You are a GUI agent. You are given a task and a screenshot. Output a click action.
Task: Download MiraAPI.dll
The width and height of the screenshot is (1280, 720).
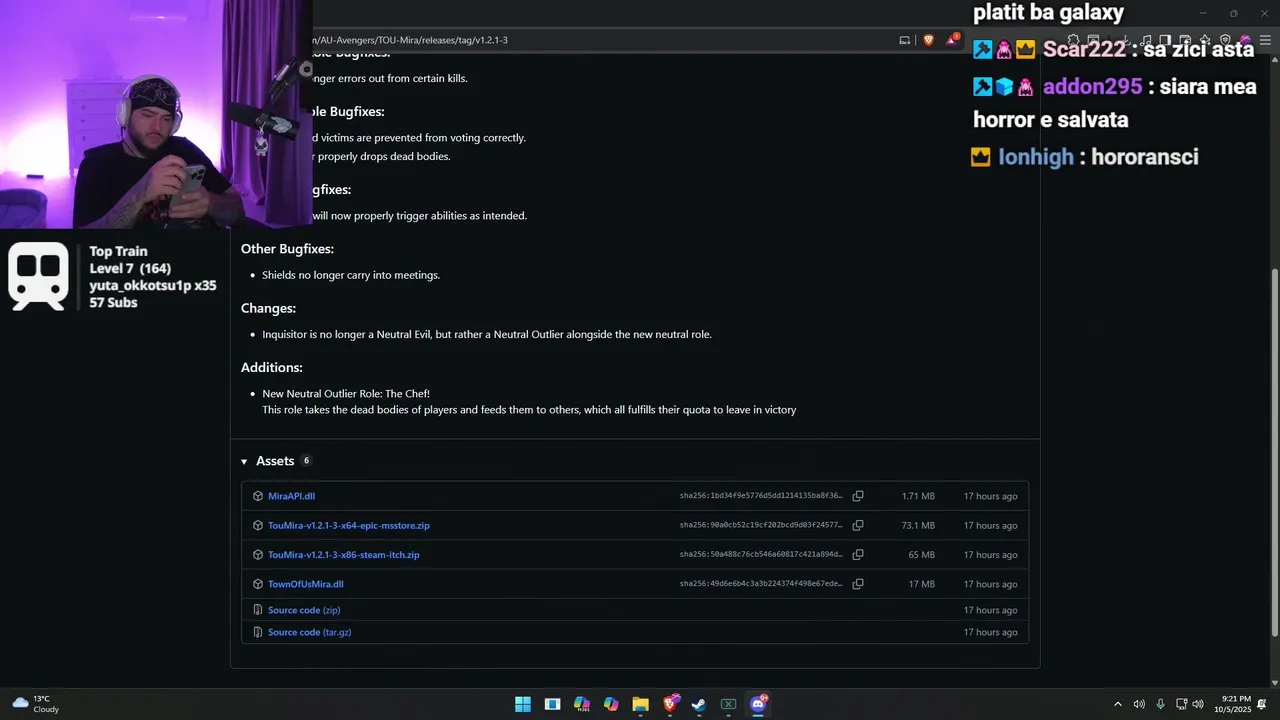pos(291,496)
